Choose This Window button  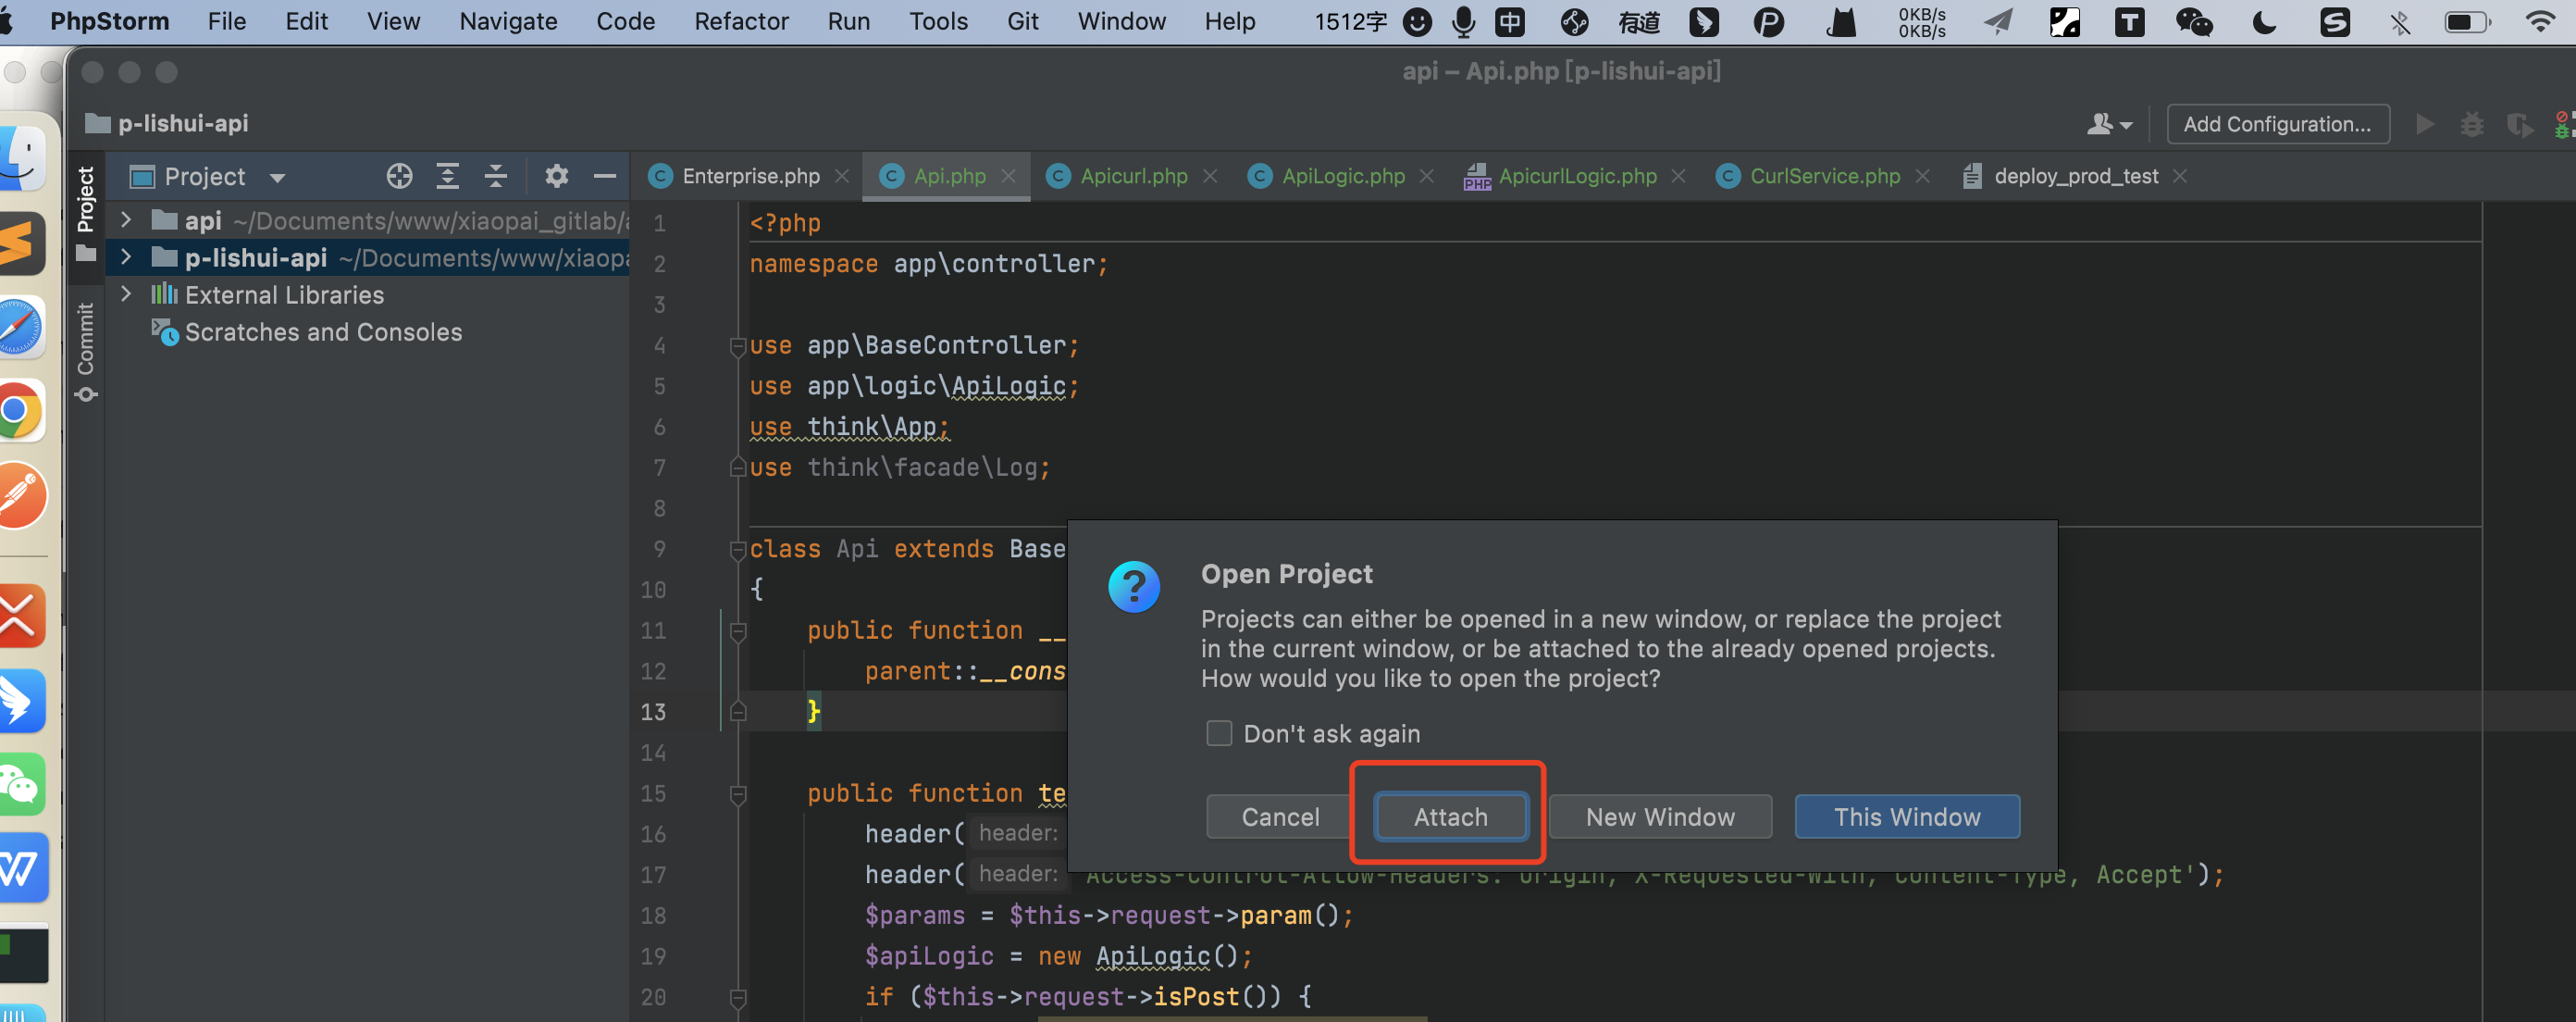click(1906, 816)
